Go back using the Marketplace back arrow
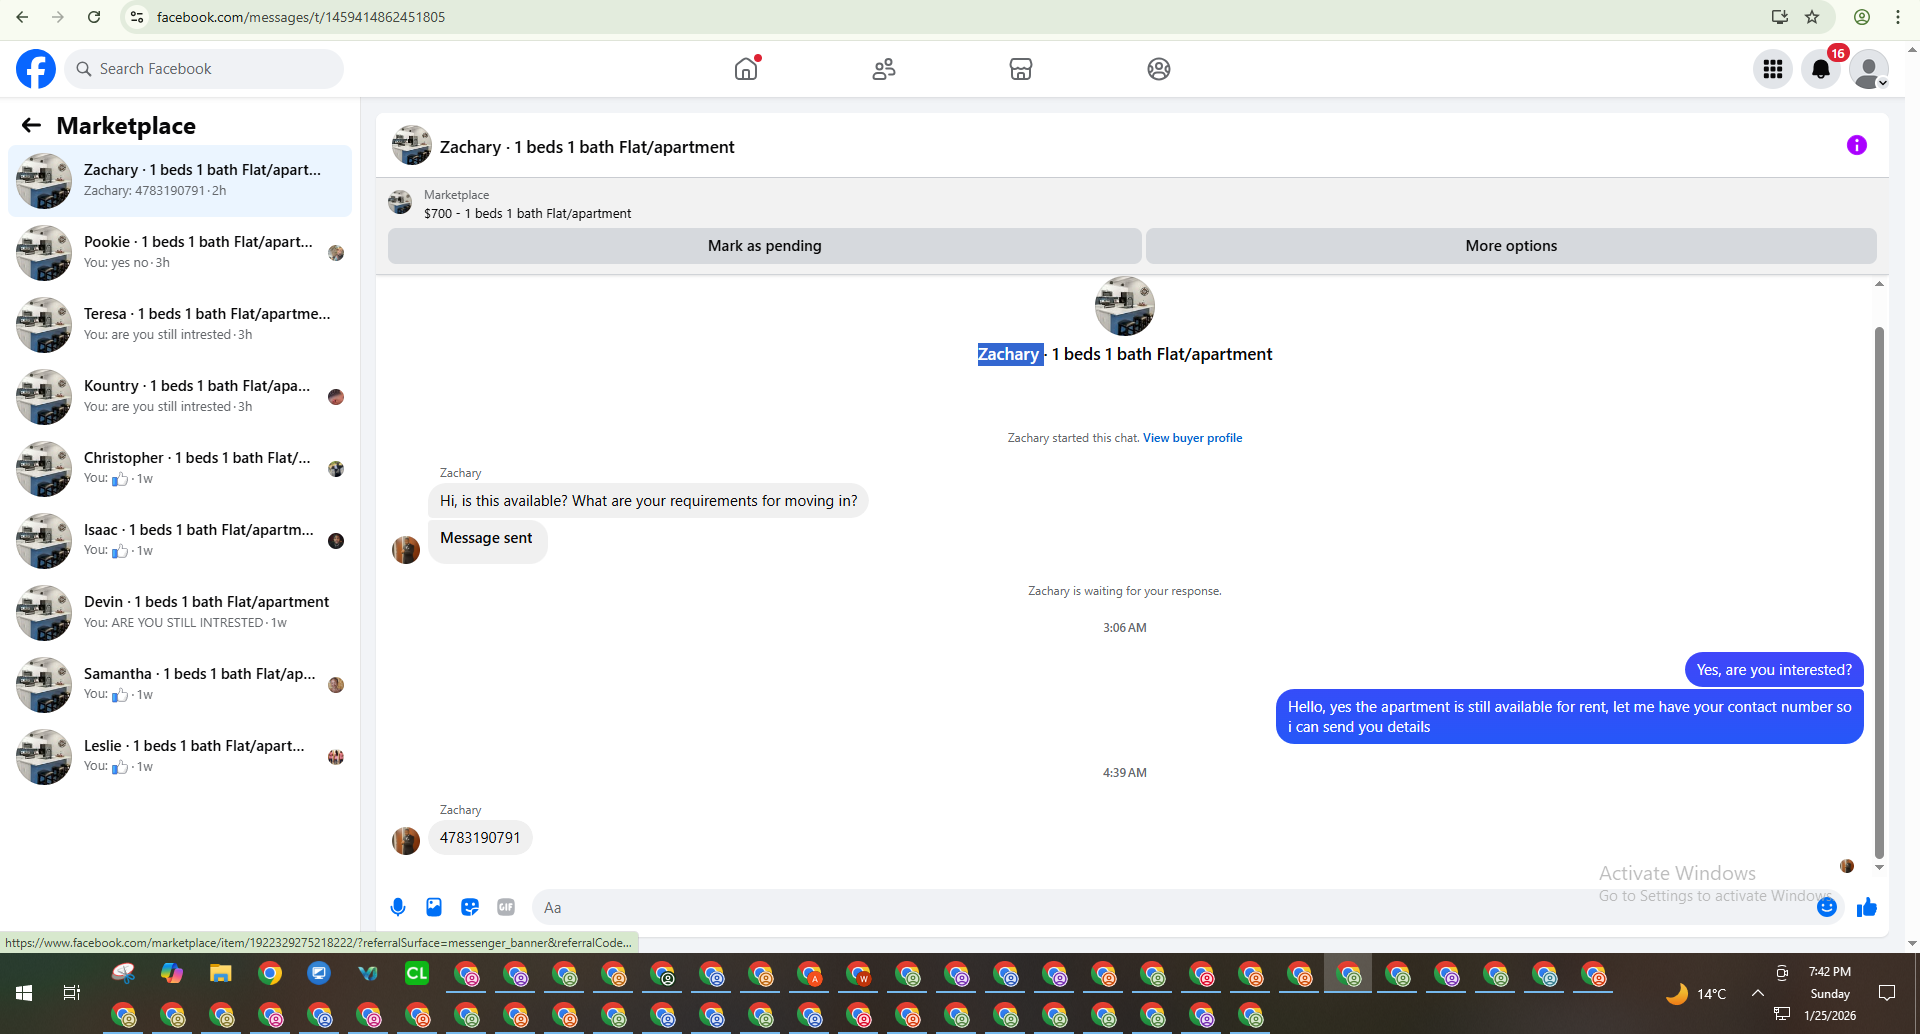 (x=31, y=125)
